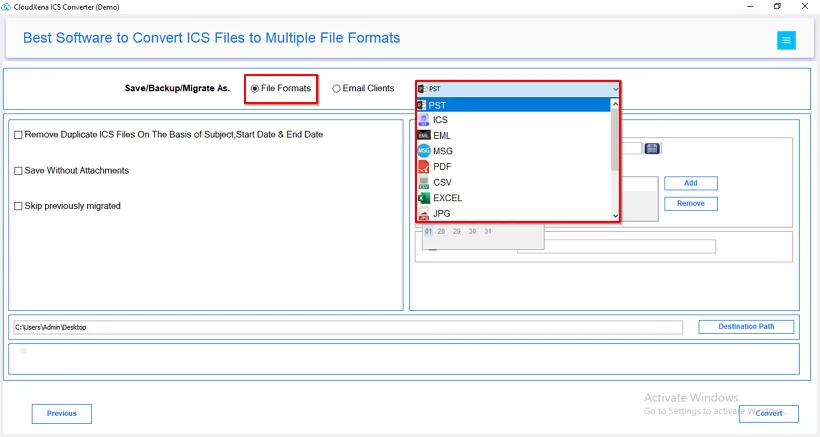Viewport: 820px width, 437px height.
Task: Choose PDF from the format list
Action: click(x=514, y=167)
